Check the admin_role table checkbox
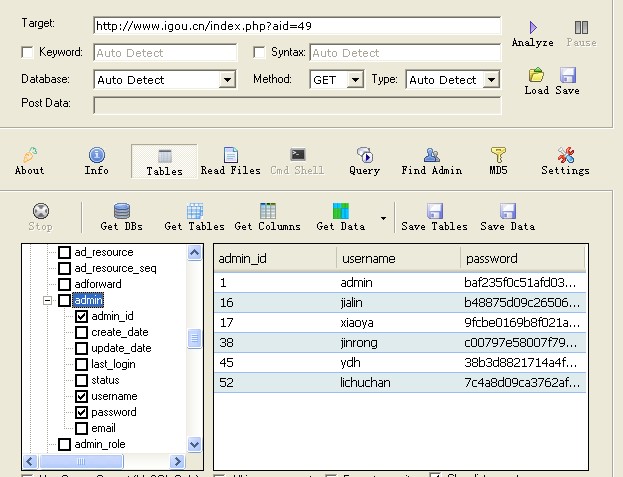 pyautogui.click(x=64, y=444)
